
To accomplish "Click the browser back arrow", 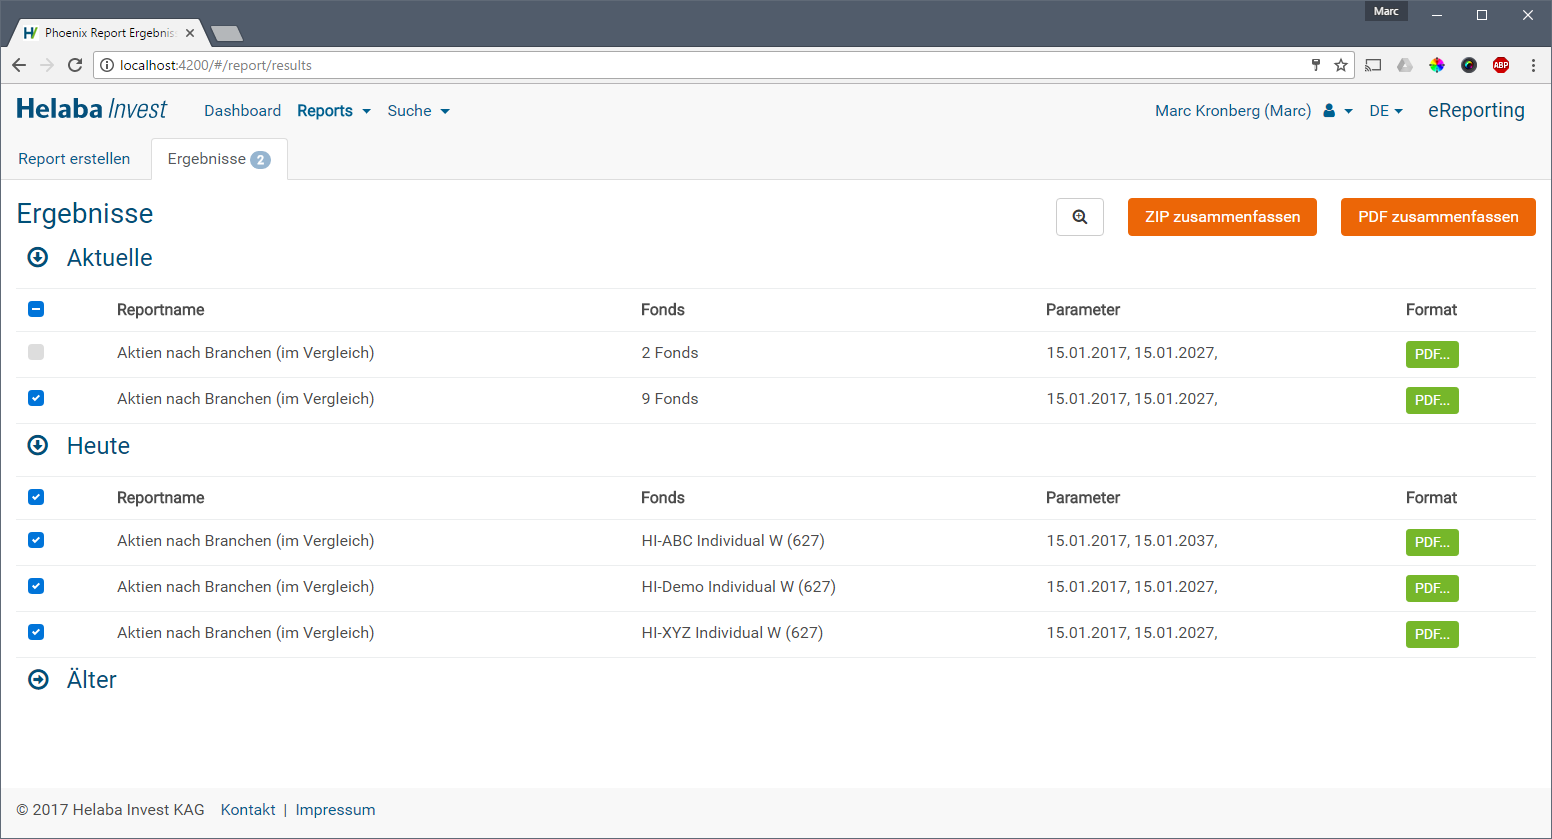I will tap(19, 65).
